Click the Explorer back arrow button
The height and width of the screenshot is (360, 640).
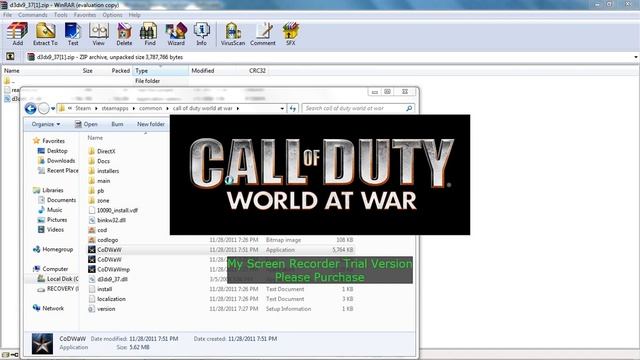(x=31, y=109)
